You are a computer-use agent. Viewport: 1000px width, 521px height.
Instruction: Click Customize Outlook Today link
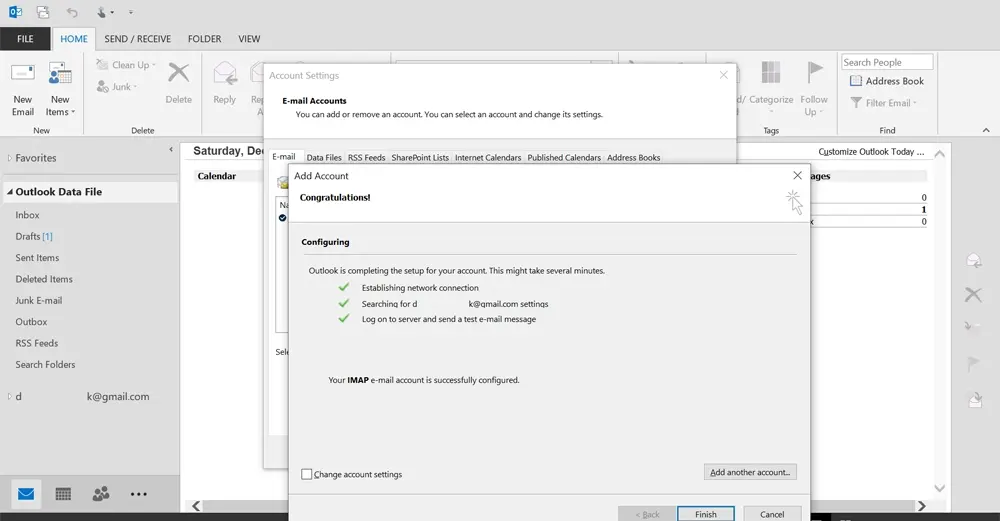tap(871, 152)
